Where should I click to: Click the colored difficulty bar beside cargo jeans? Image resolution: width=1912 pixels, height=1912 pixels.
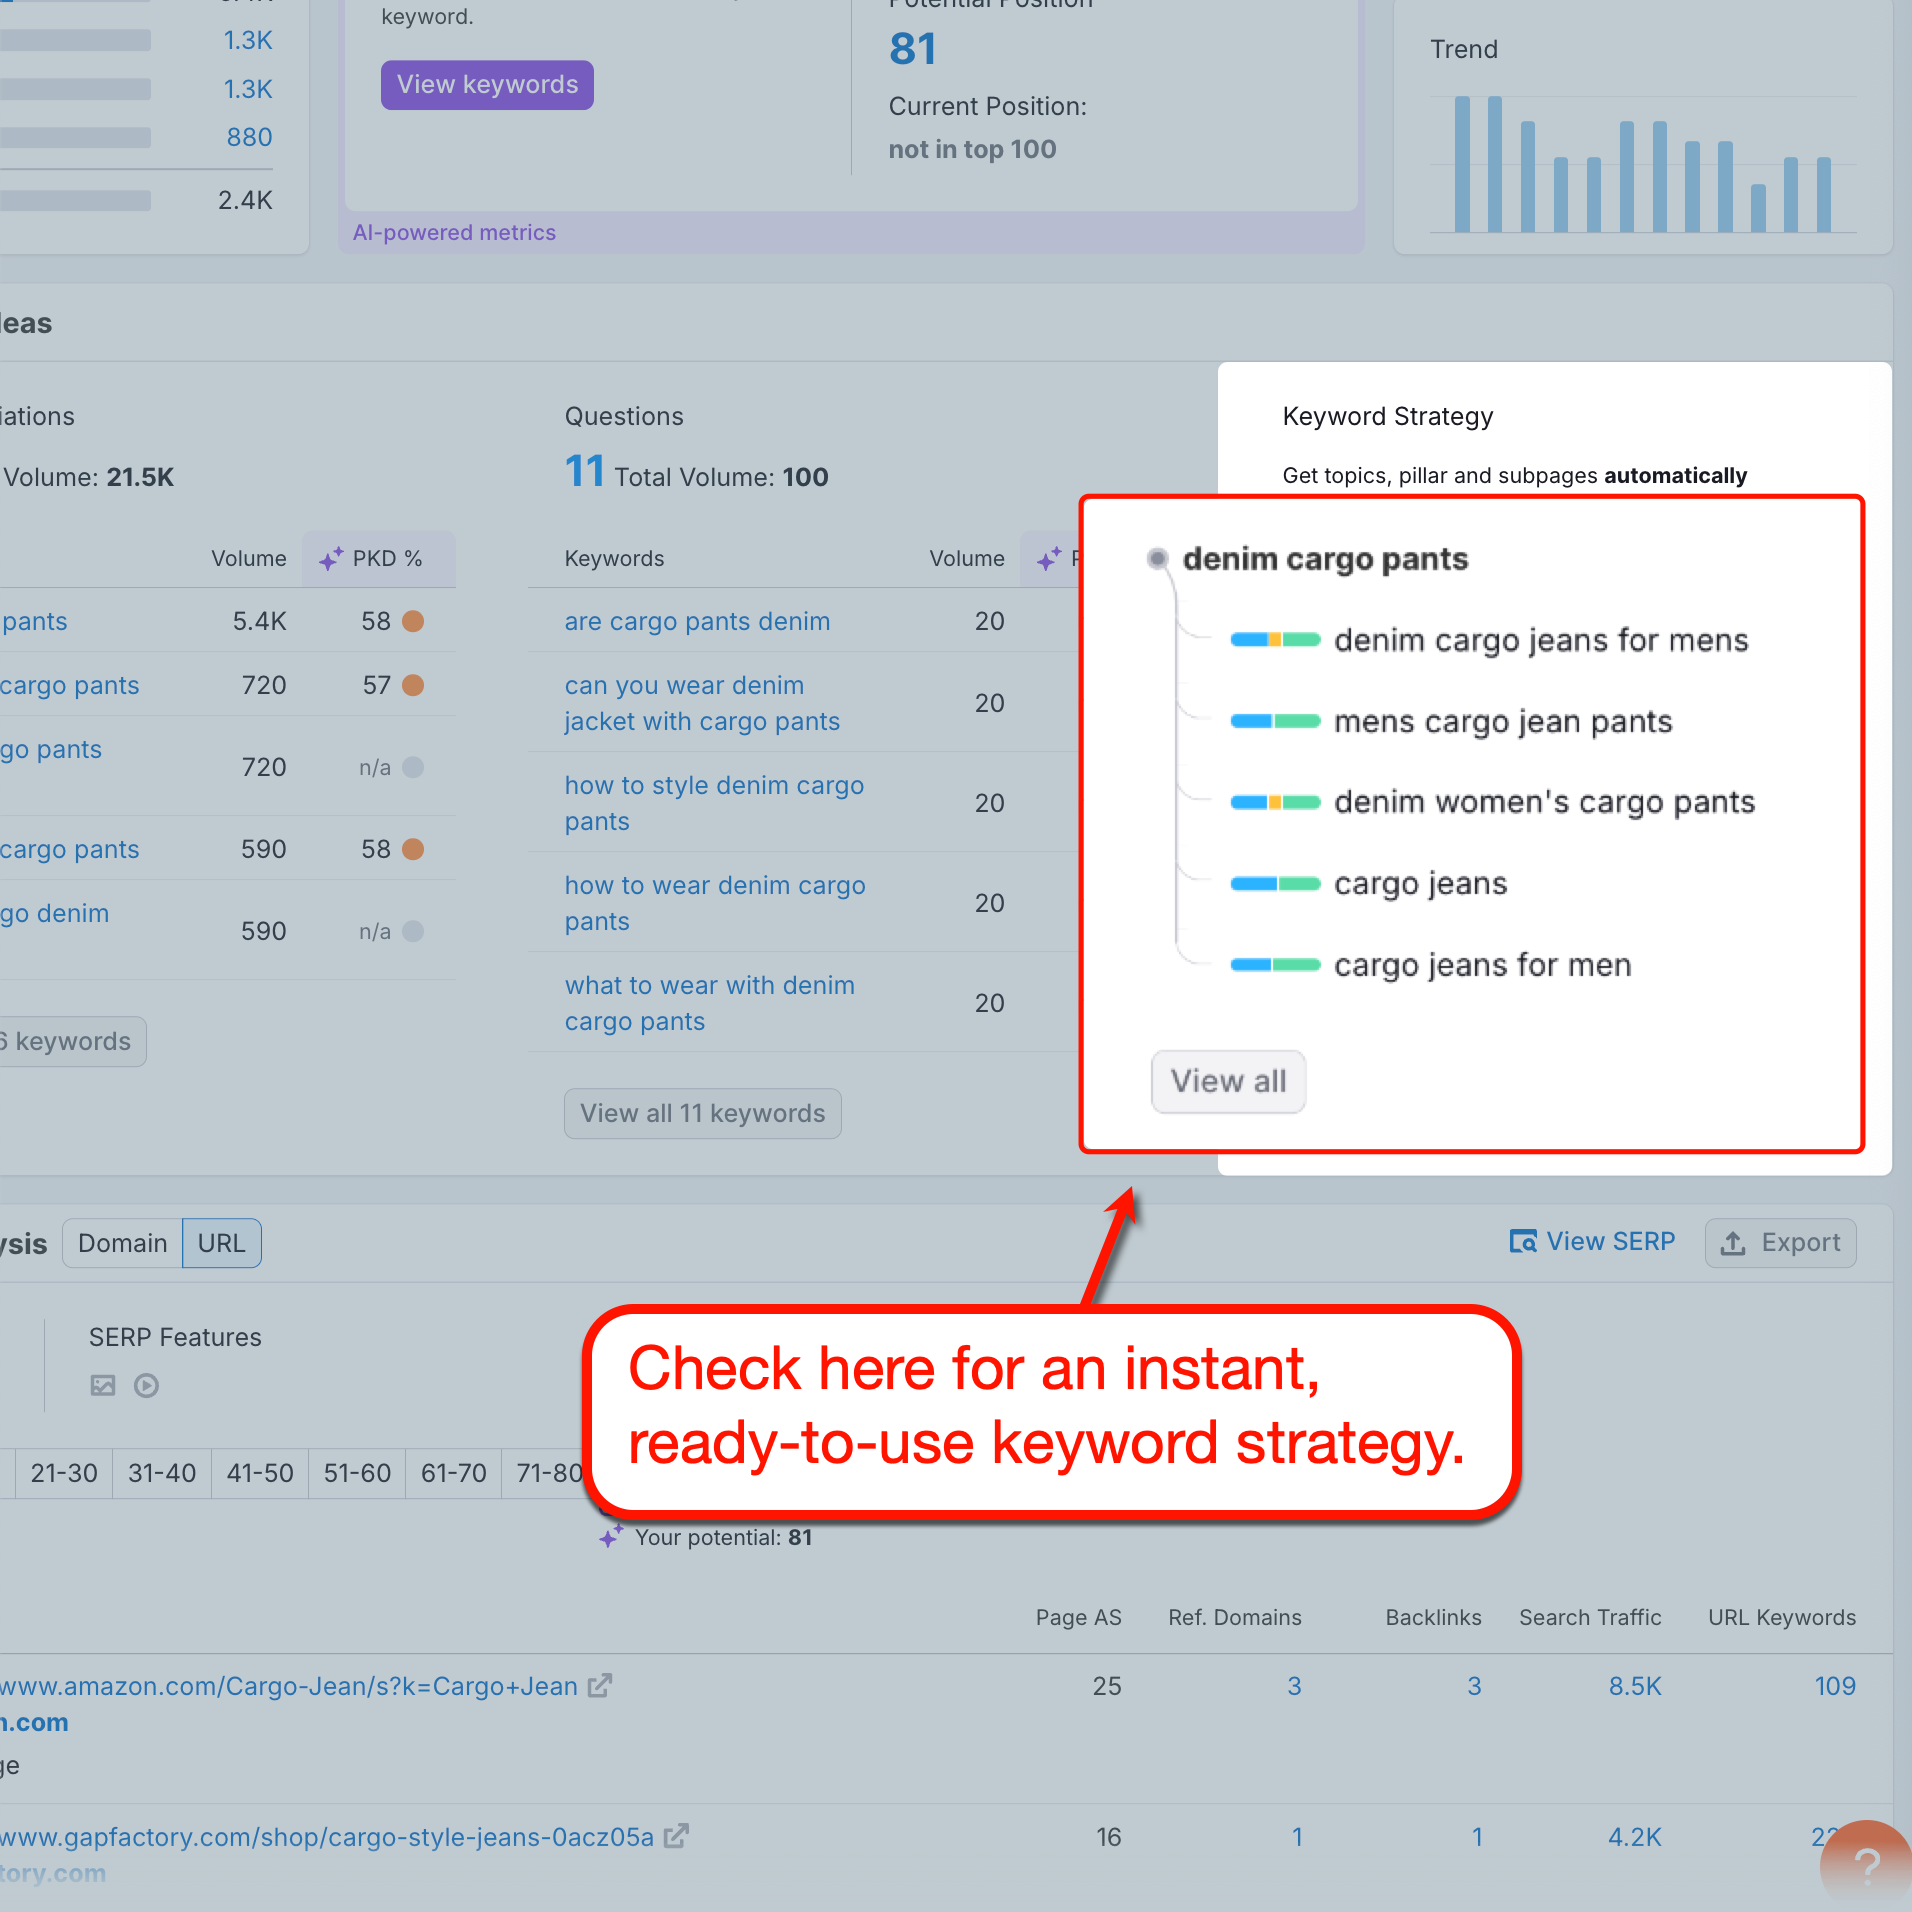[1275, 883]
